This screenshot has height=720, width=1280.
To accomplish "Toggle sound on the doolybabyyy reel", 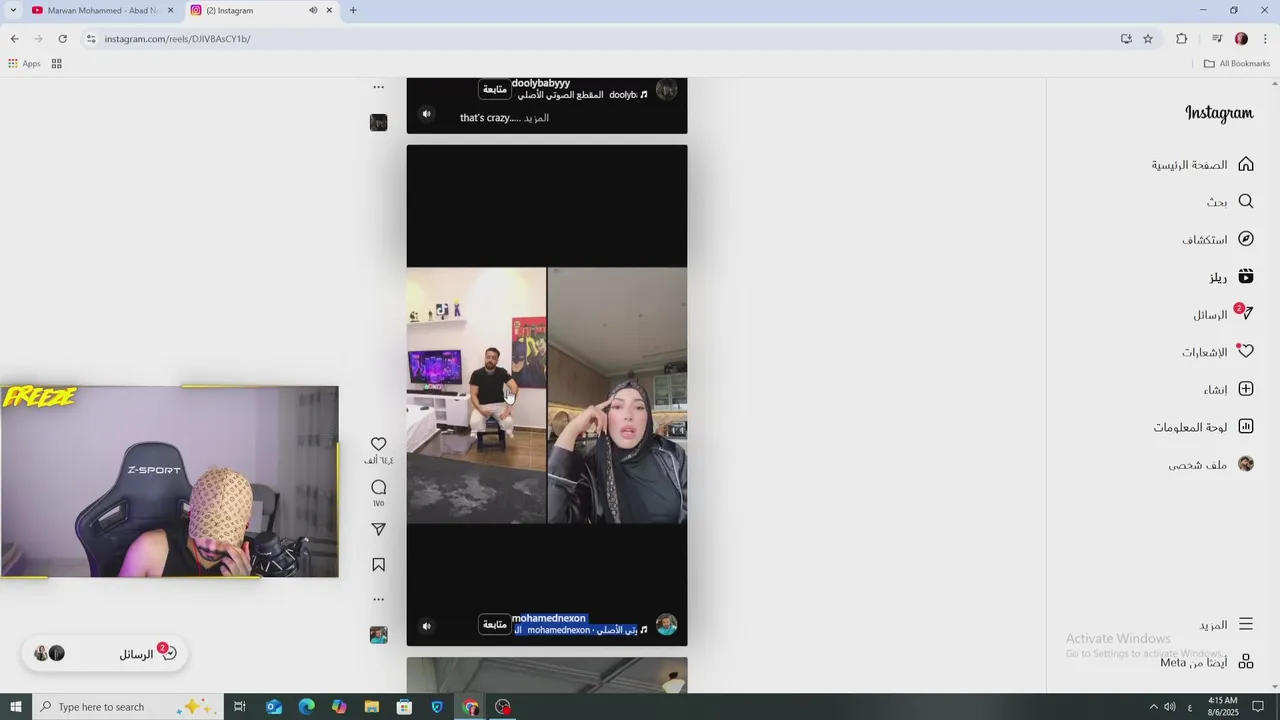I will 426,113.
